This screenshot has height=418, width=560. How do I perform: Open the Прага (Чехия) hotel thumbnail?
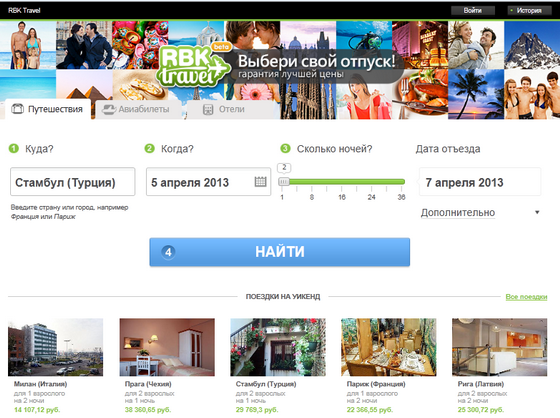(167, 347)
